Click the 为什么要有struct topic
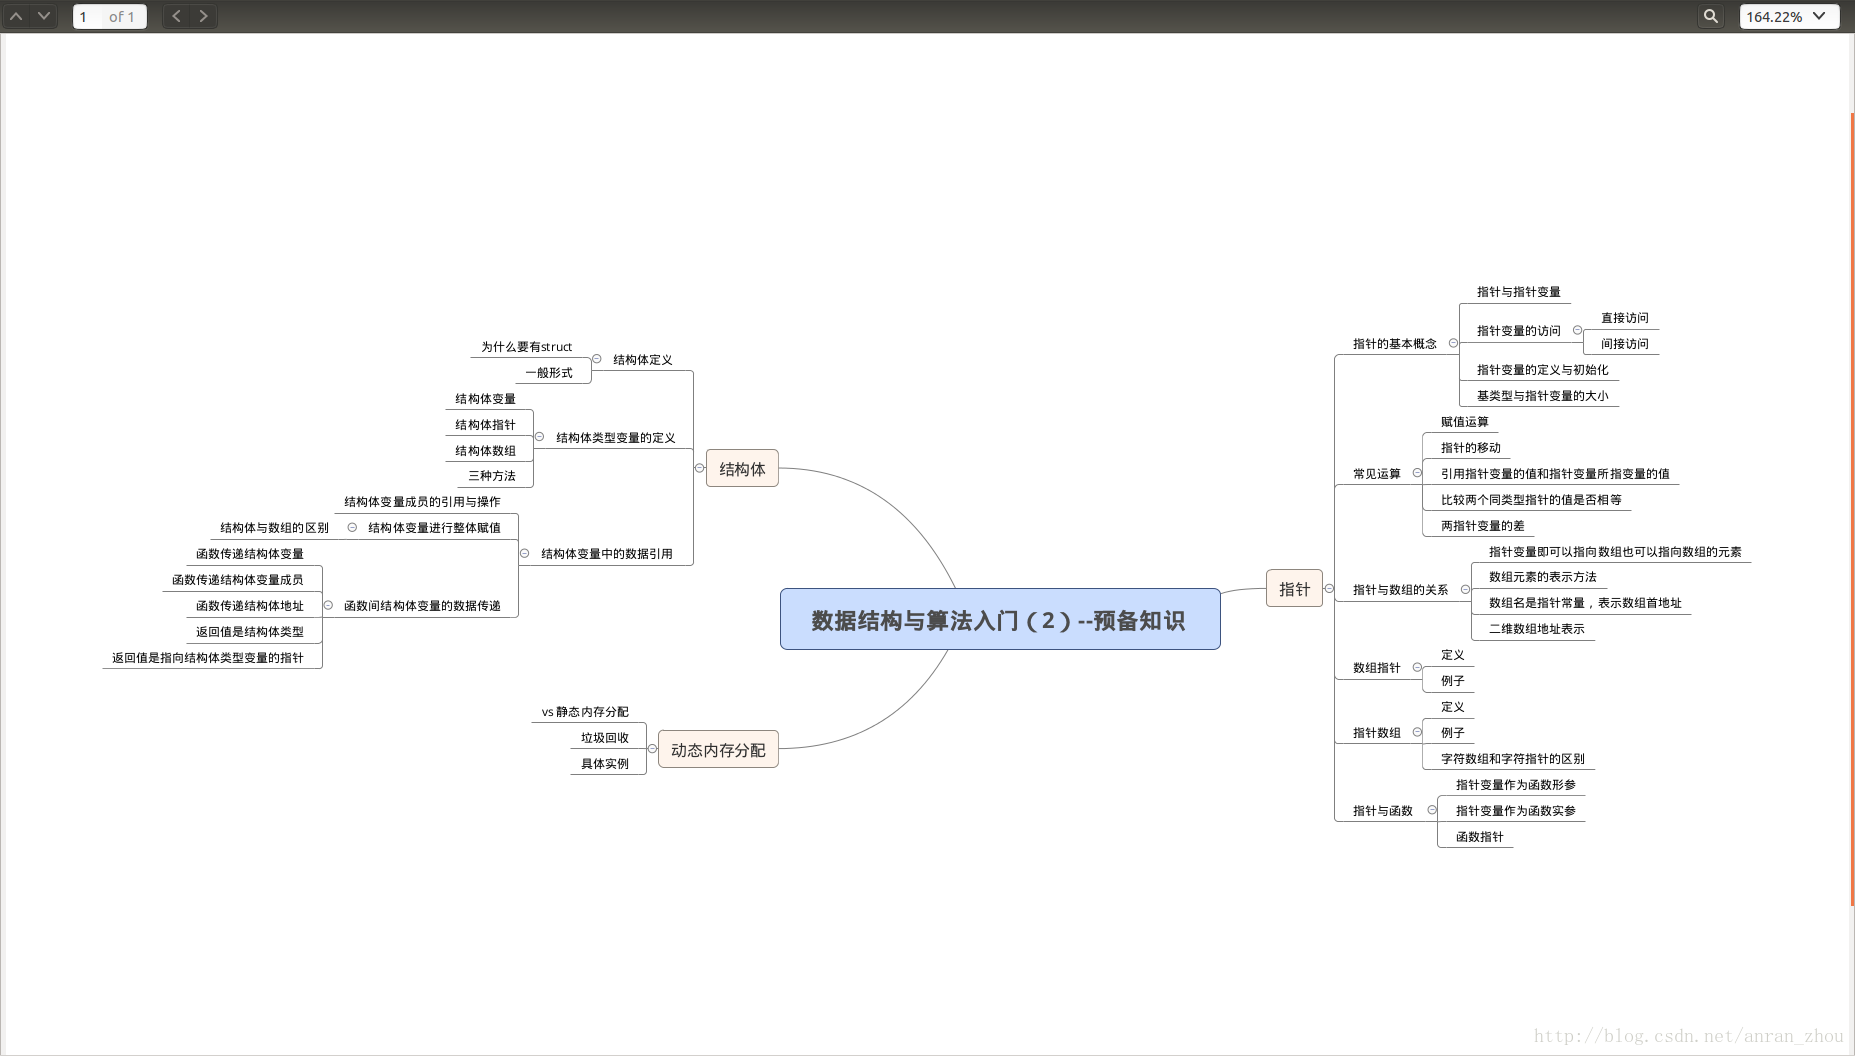 527,347
